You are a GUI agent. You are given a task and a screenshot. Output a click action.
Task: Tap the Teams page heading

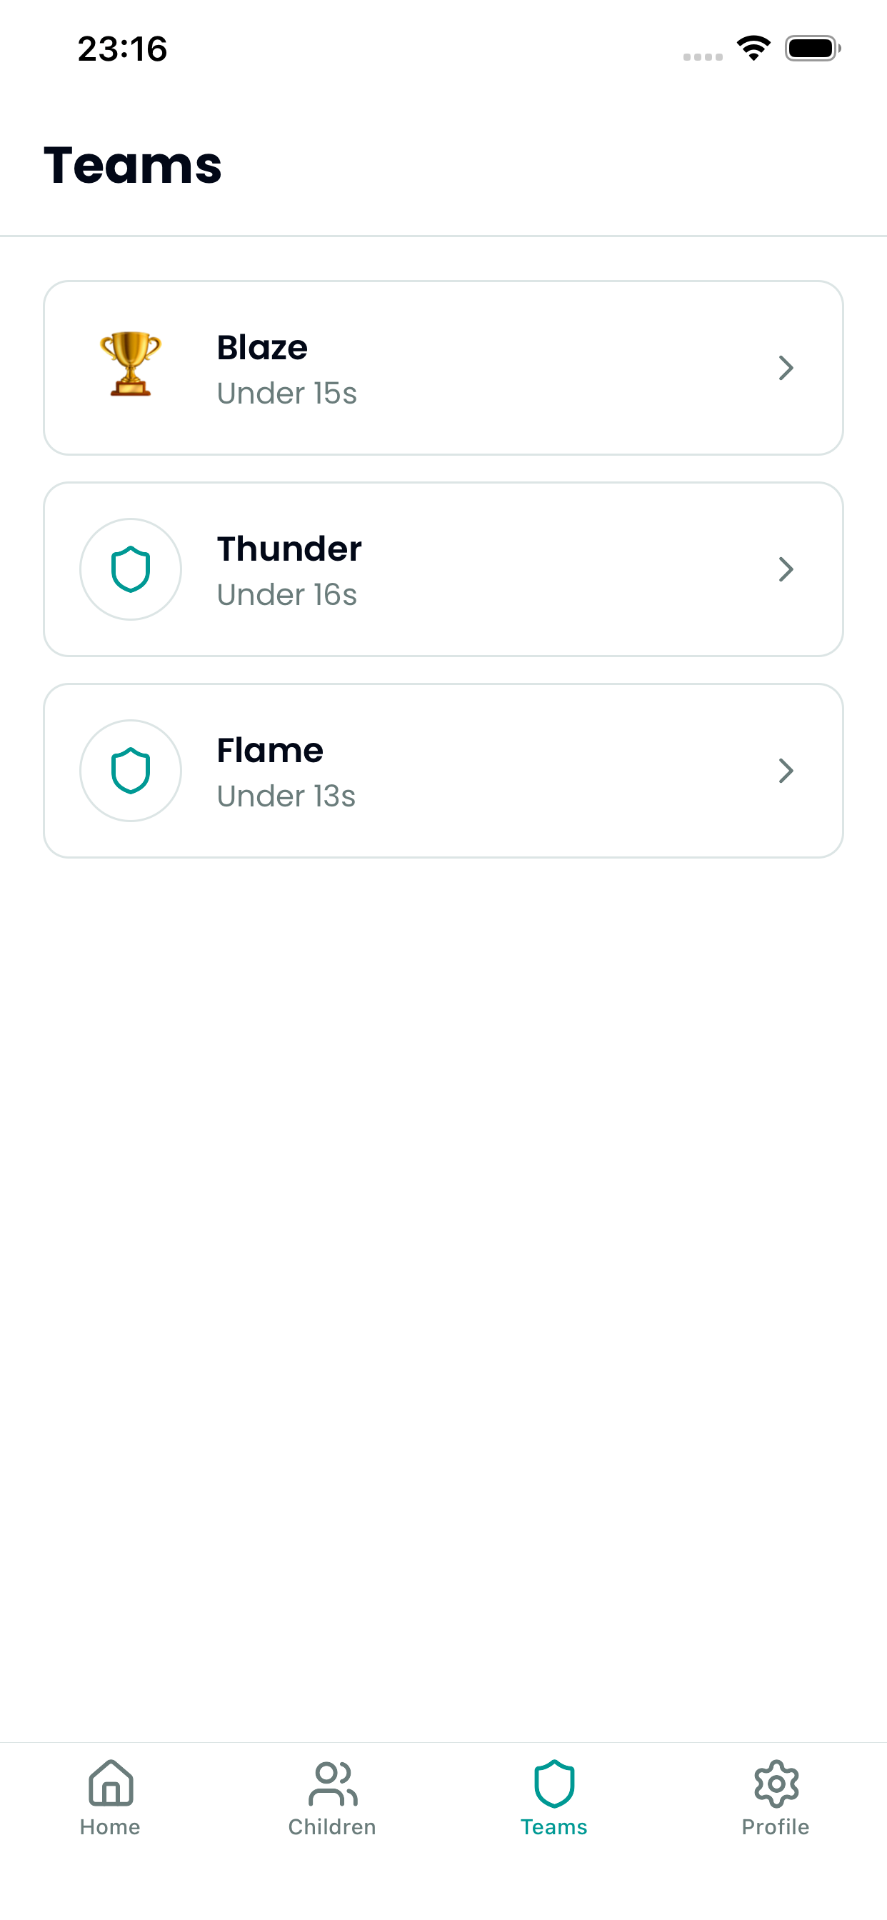point(133,165)
